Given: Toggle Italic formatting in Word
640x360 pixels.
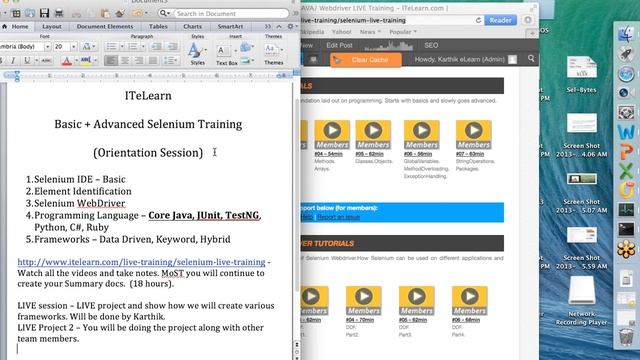Looking at the screenshot, I should pos(13,60).
